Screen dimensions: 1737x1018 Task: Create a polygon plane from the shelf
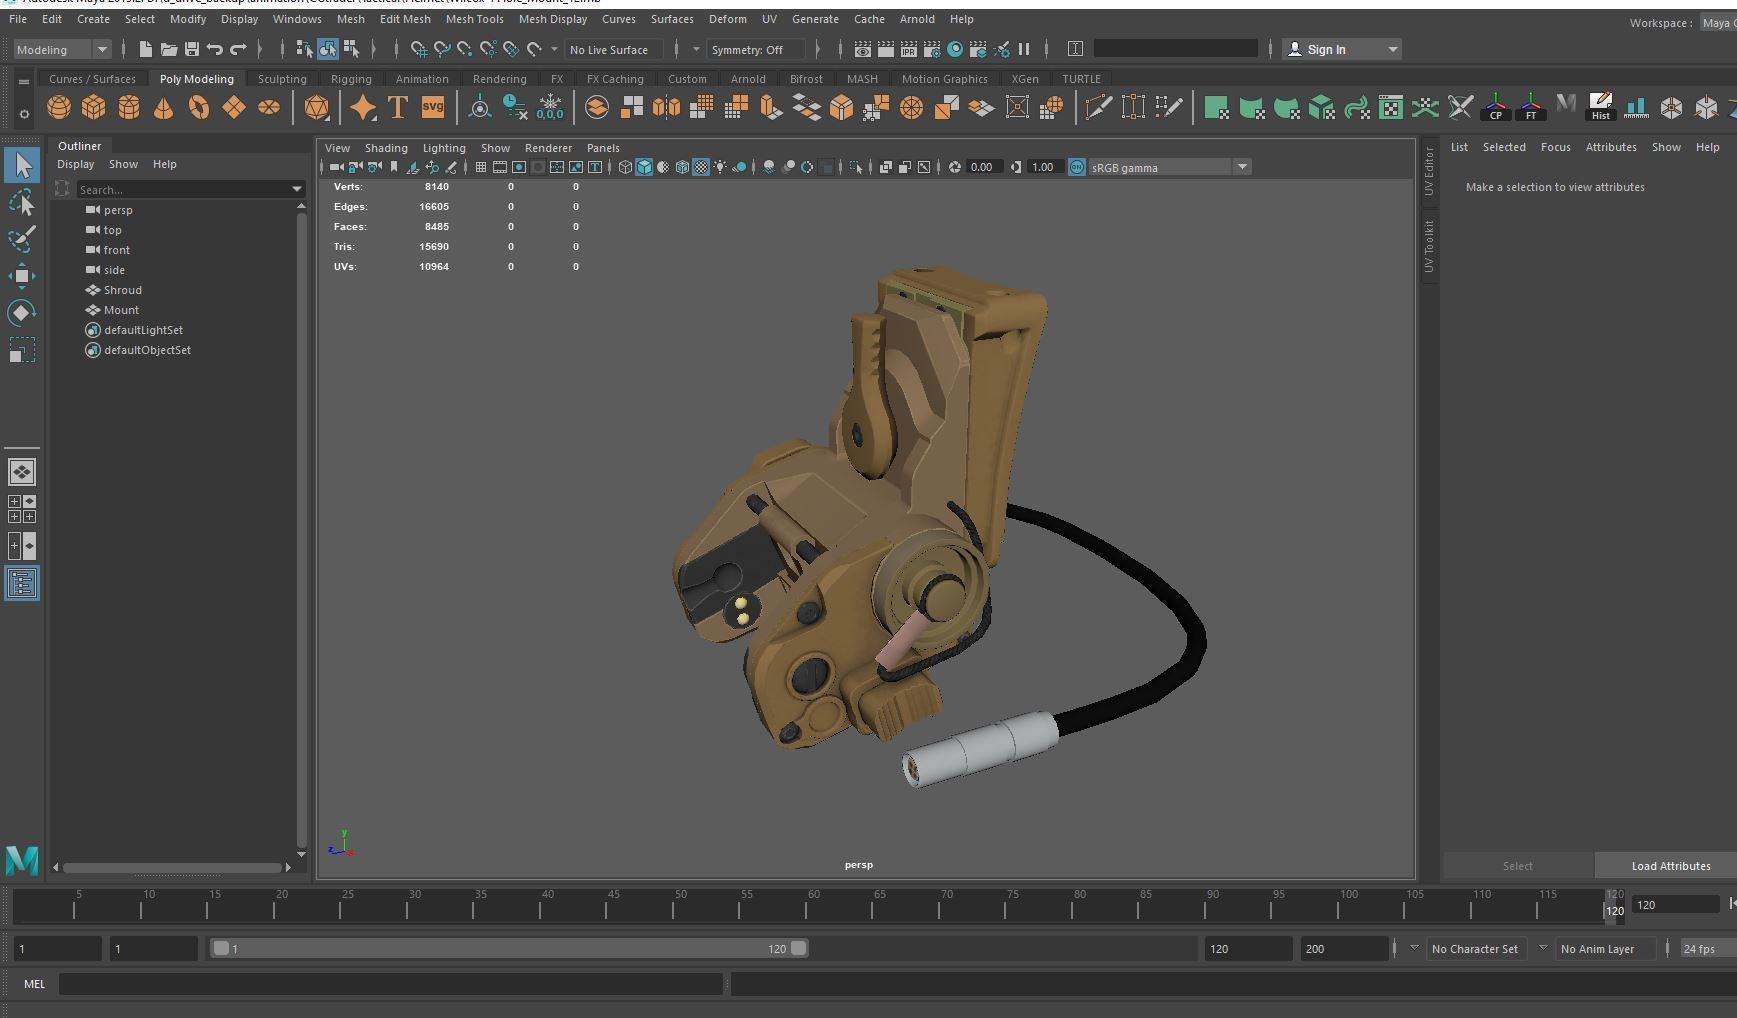pos(234,107)
